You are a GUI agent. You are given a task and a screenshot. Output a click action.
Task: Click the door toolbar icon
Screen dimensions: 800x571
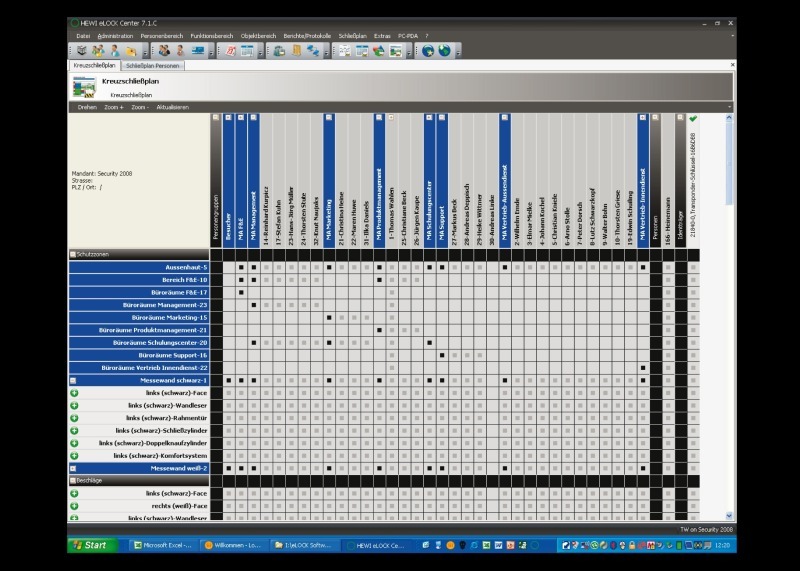point(296,51)
